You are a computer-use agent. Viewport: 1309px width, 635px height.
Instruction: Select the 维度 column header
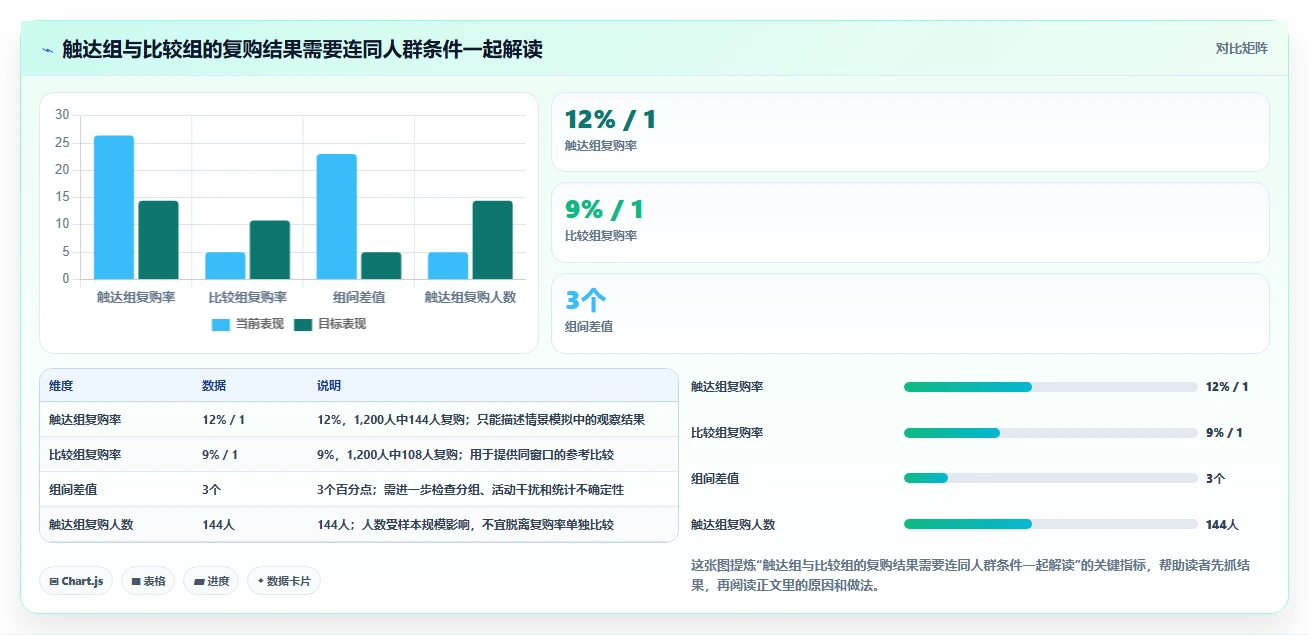61,386
